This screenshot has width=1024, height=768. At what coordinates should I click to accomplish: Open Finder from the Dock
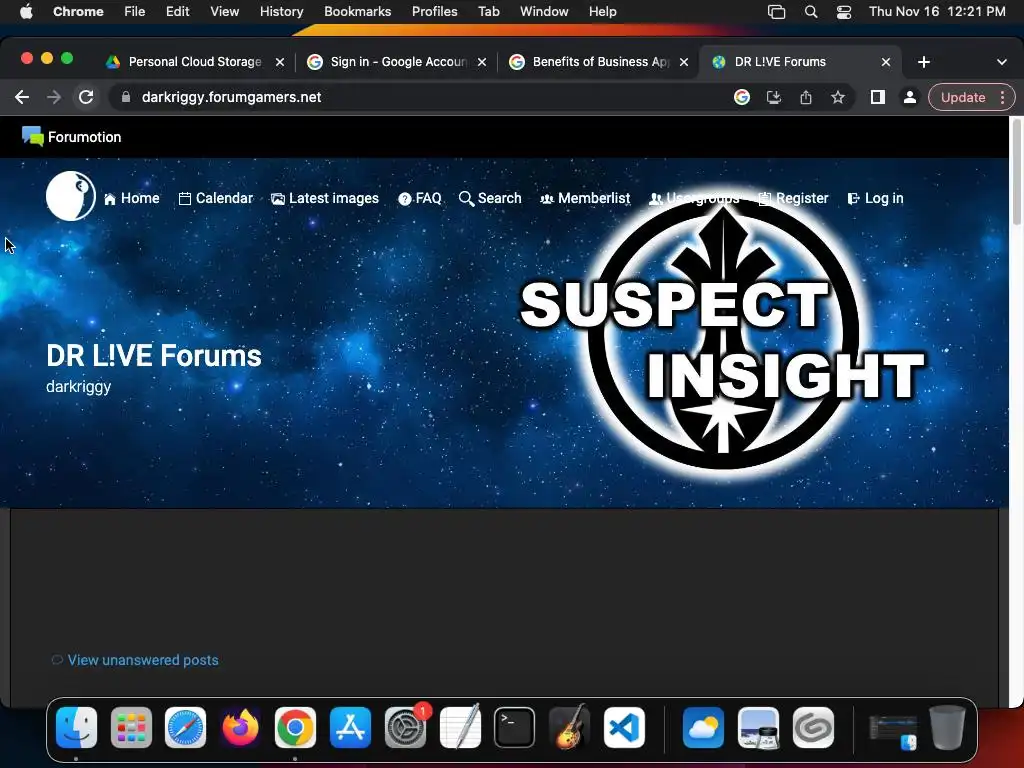click(x=76, y=728)
